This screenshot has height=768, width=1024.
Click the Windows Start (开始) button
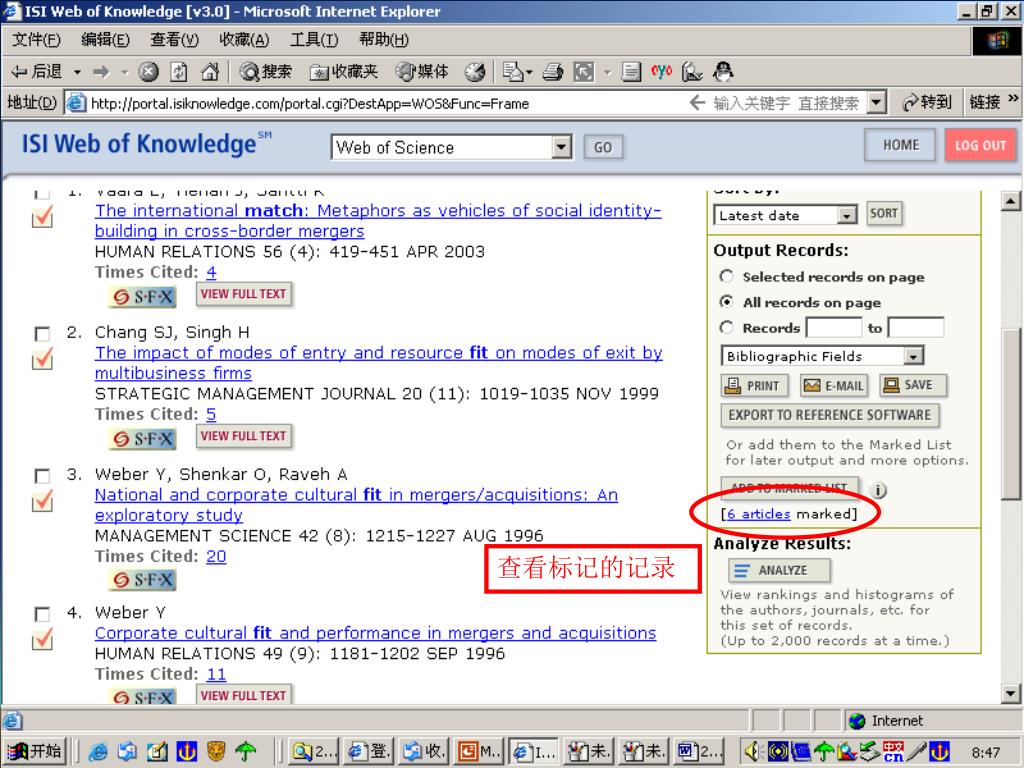pos(36,752)
